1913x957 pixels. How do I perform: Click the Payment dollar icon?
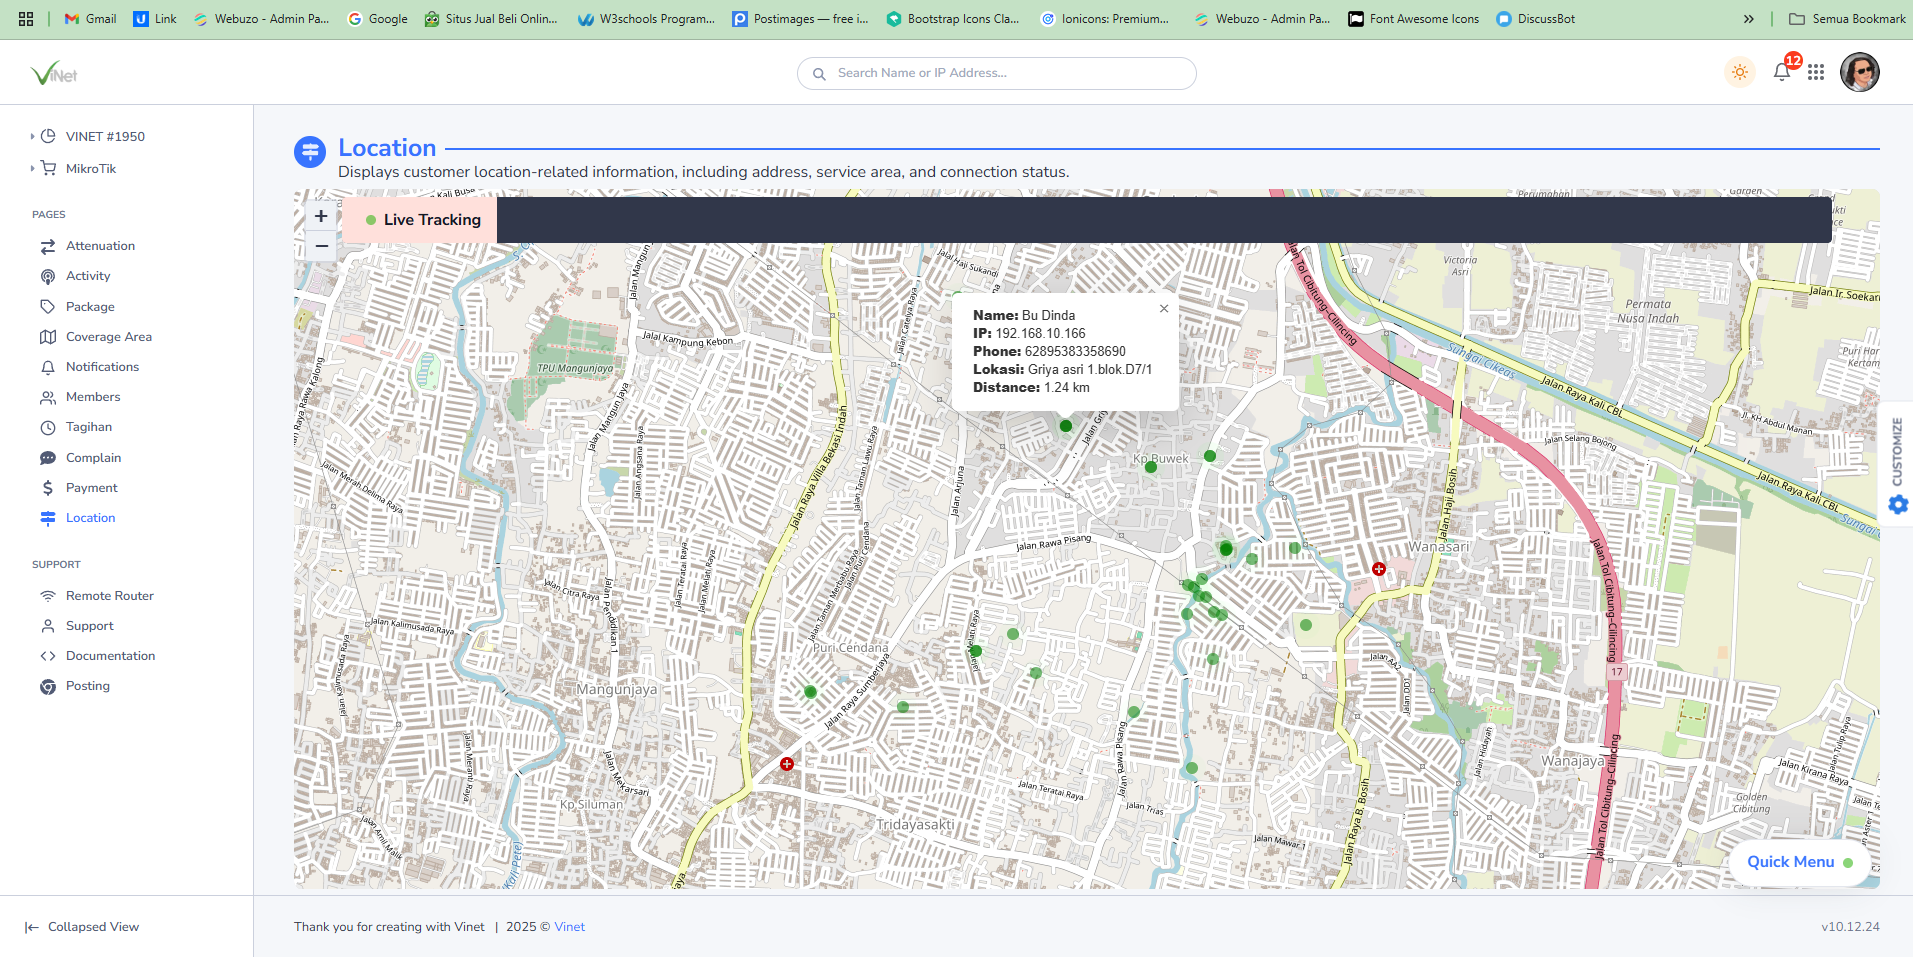tap(48, 488)
